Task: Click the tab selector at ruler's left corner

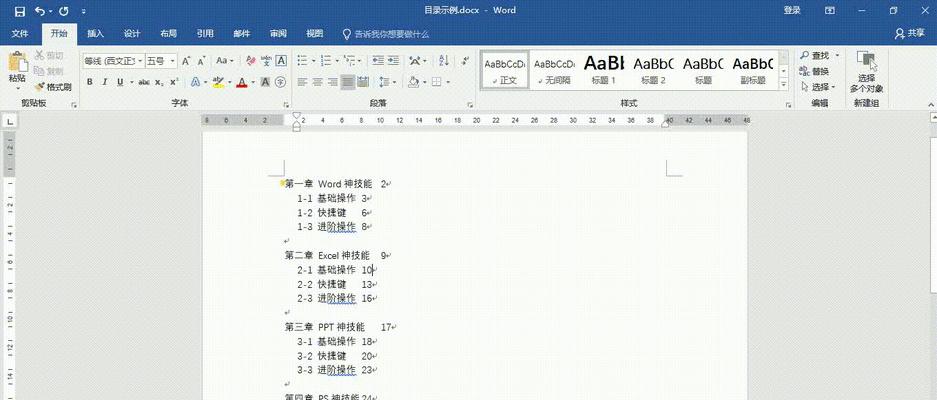Action: (10, 121)
